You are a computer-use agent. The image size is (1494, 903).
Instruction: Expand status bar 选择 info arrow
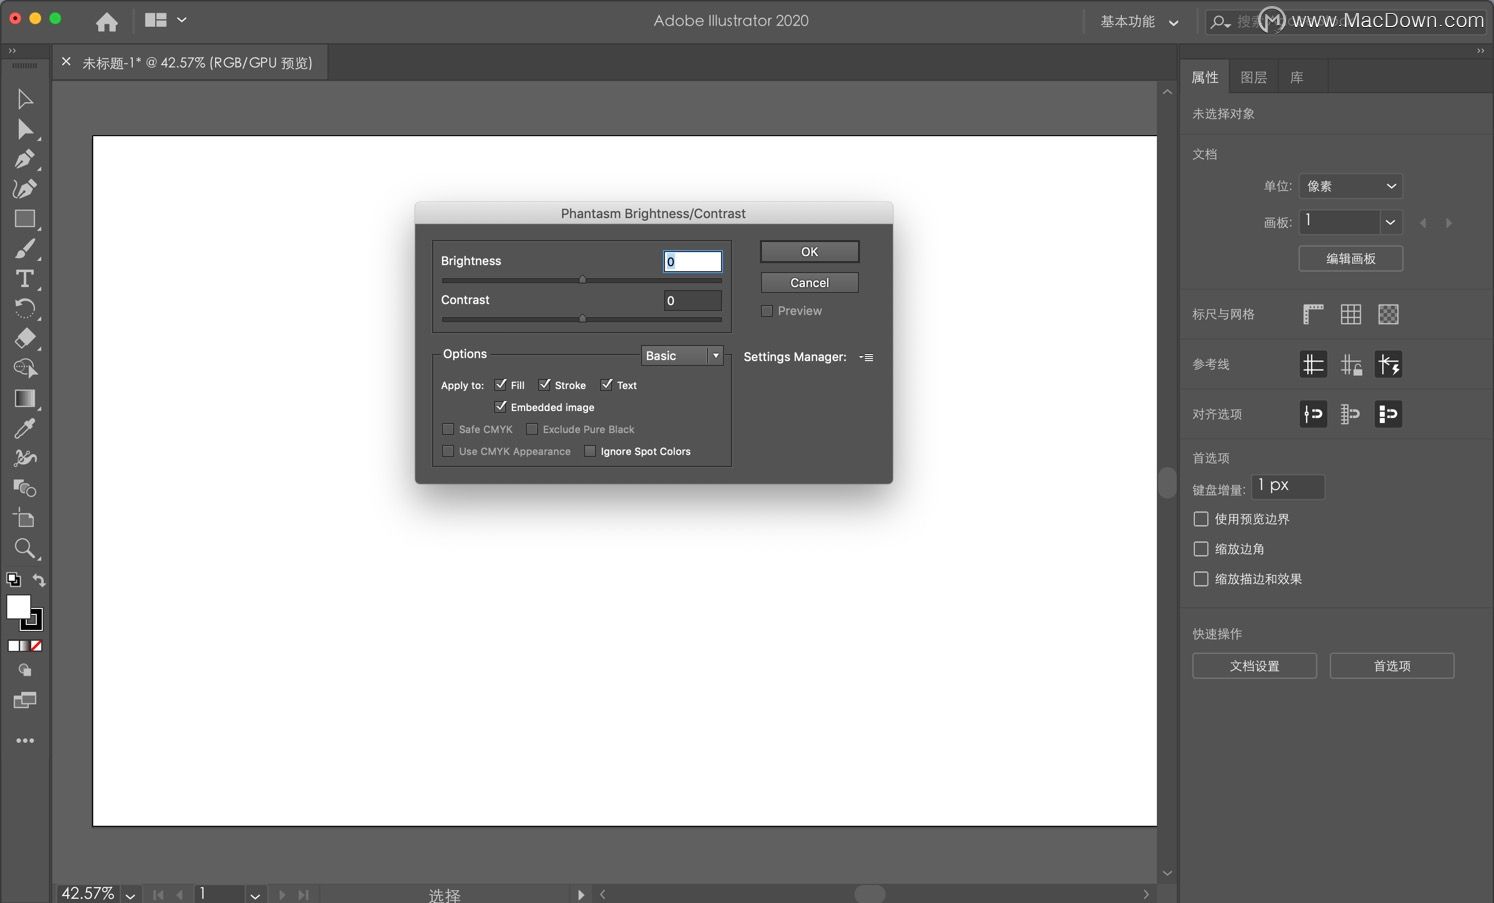click(581, 895)
